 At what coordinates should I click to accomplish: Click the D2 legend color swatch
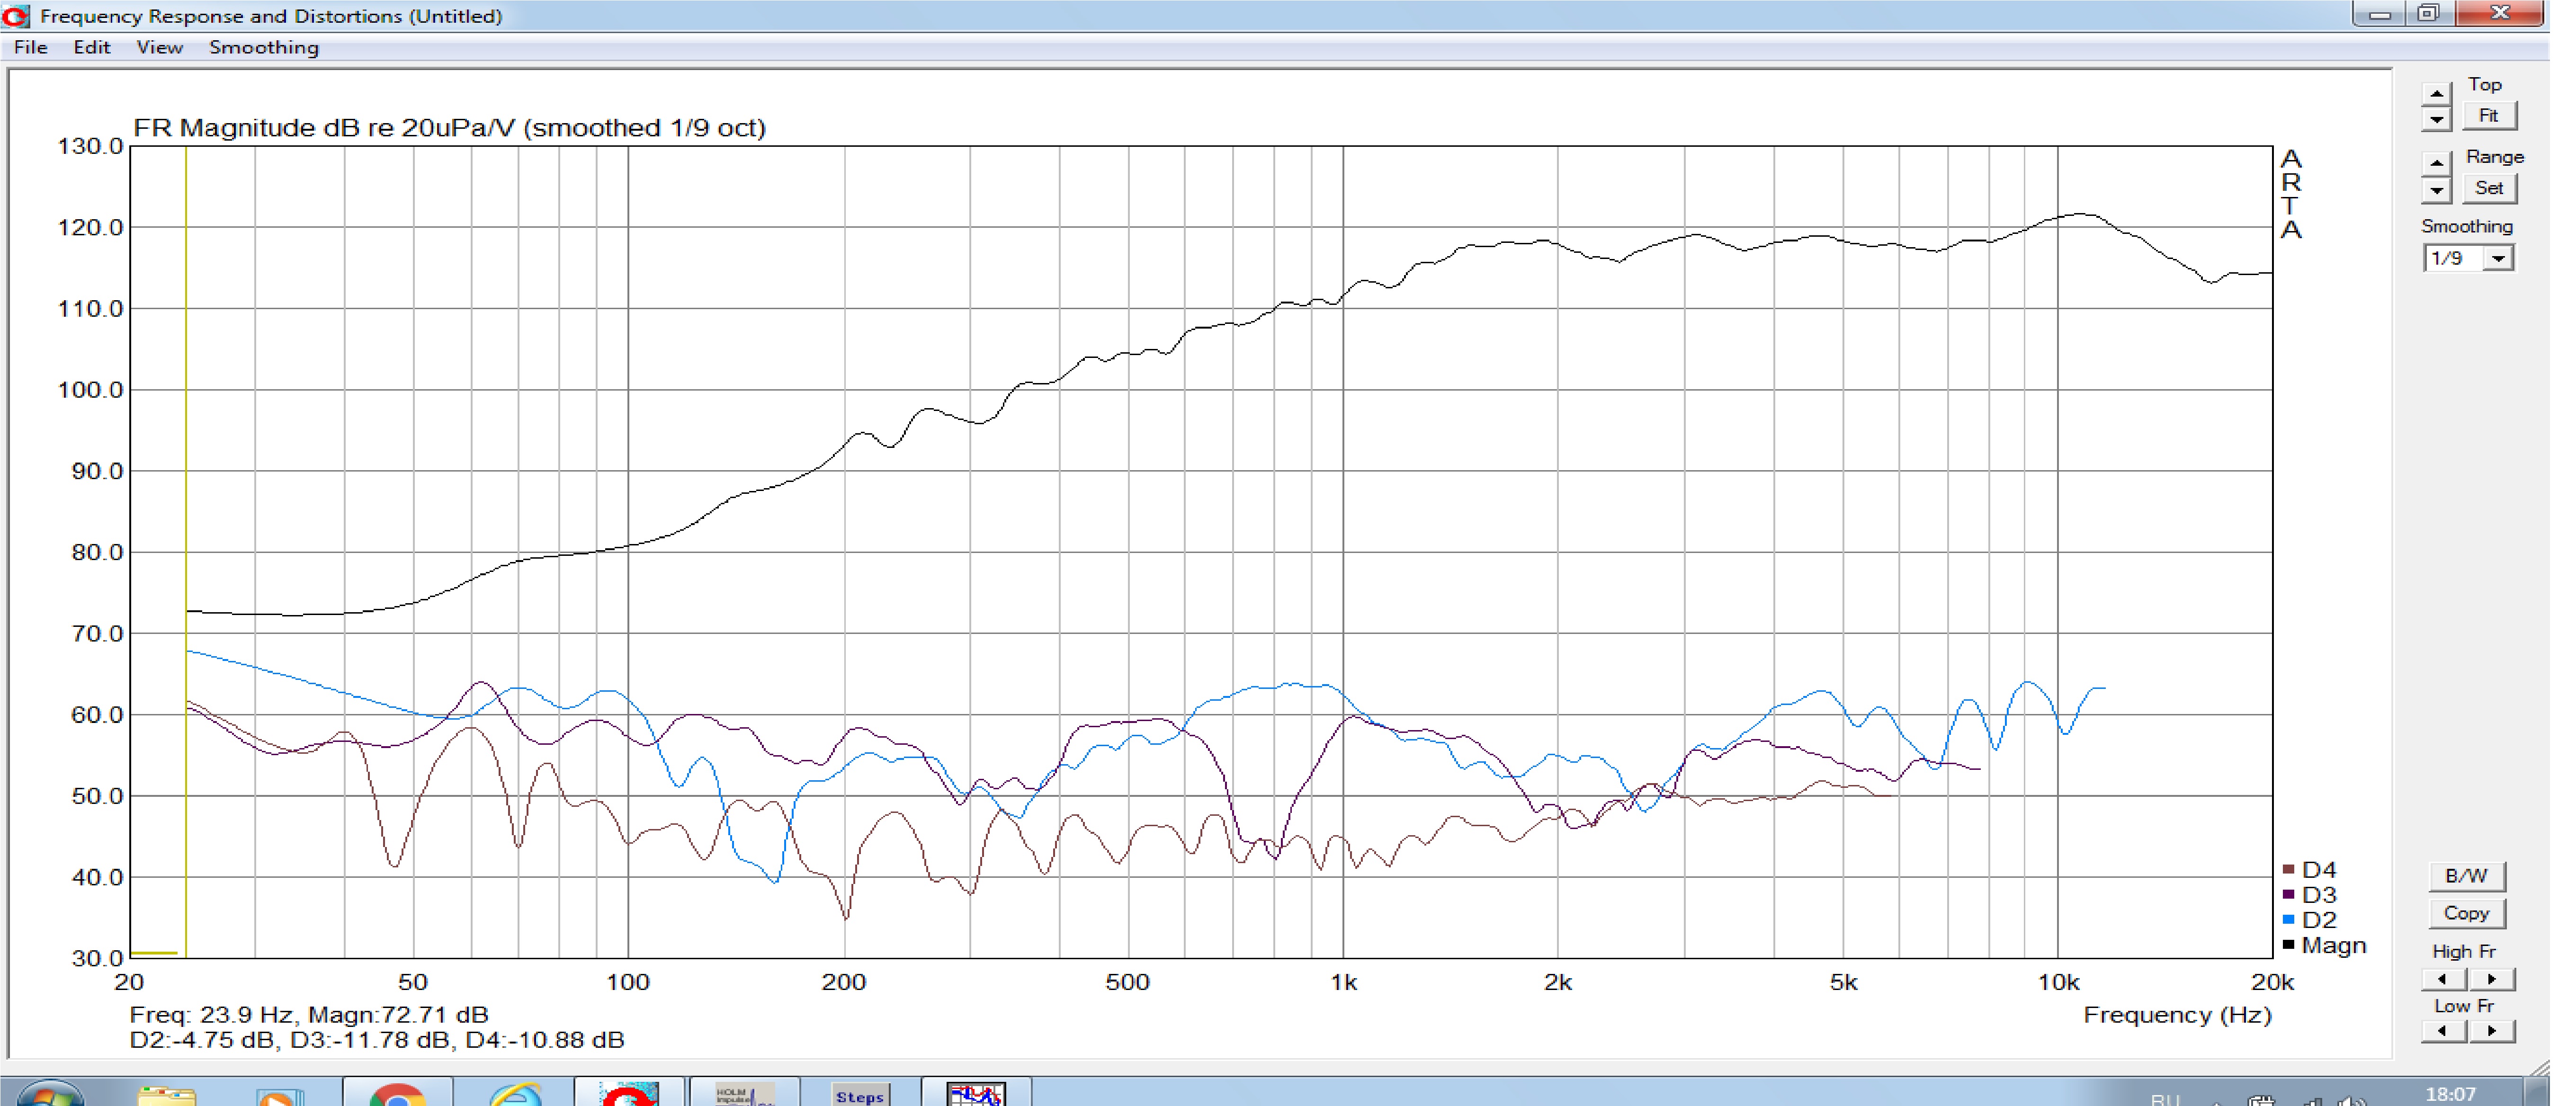(x=2288, y=919)
